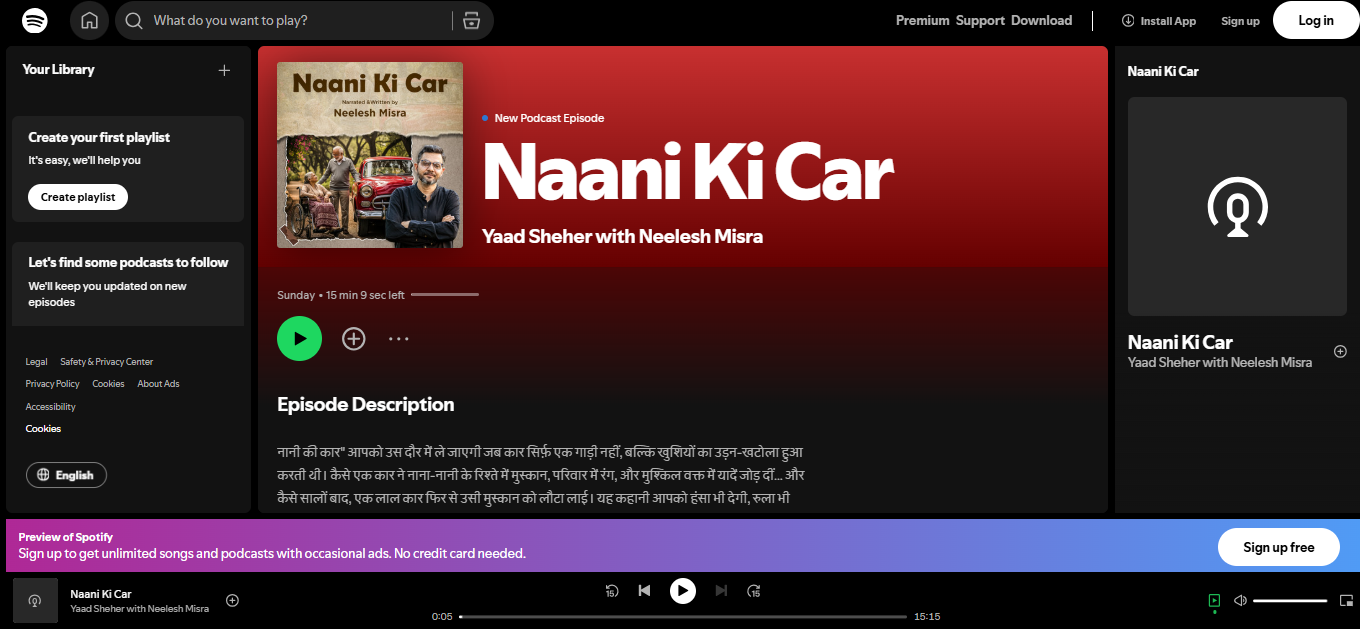Open the Accessibility link
1360x629 pixels.
pyautogui.click(x=50, y=407)
